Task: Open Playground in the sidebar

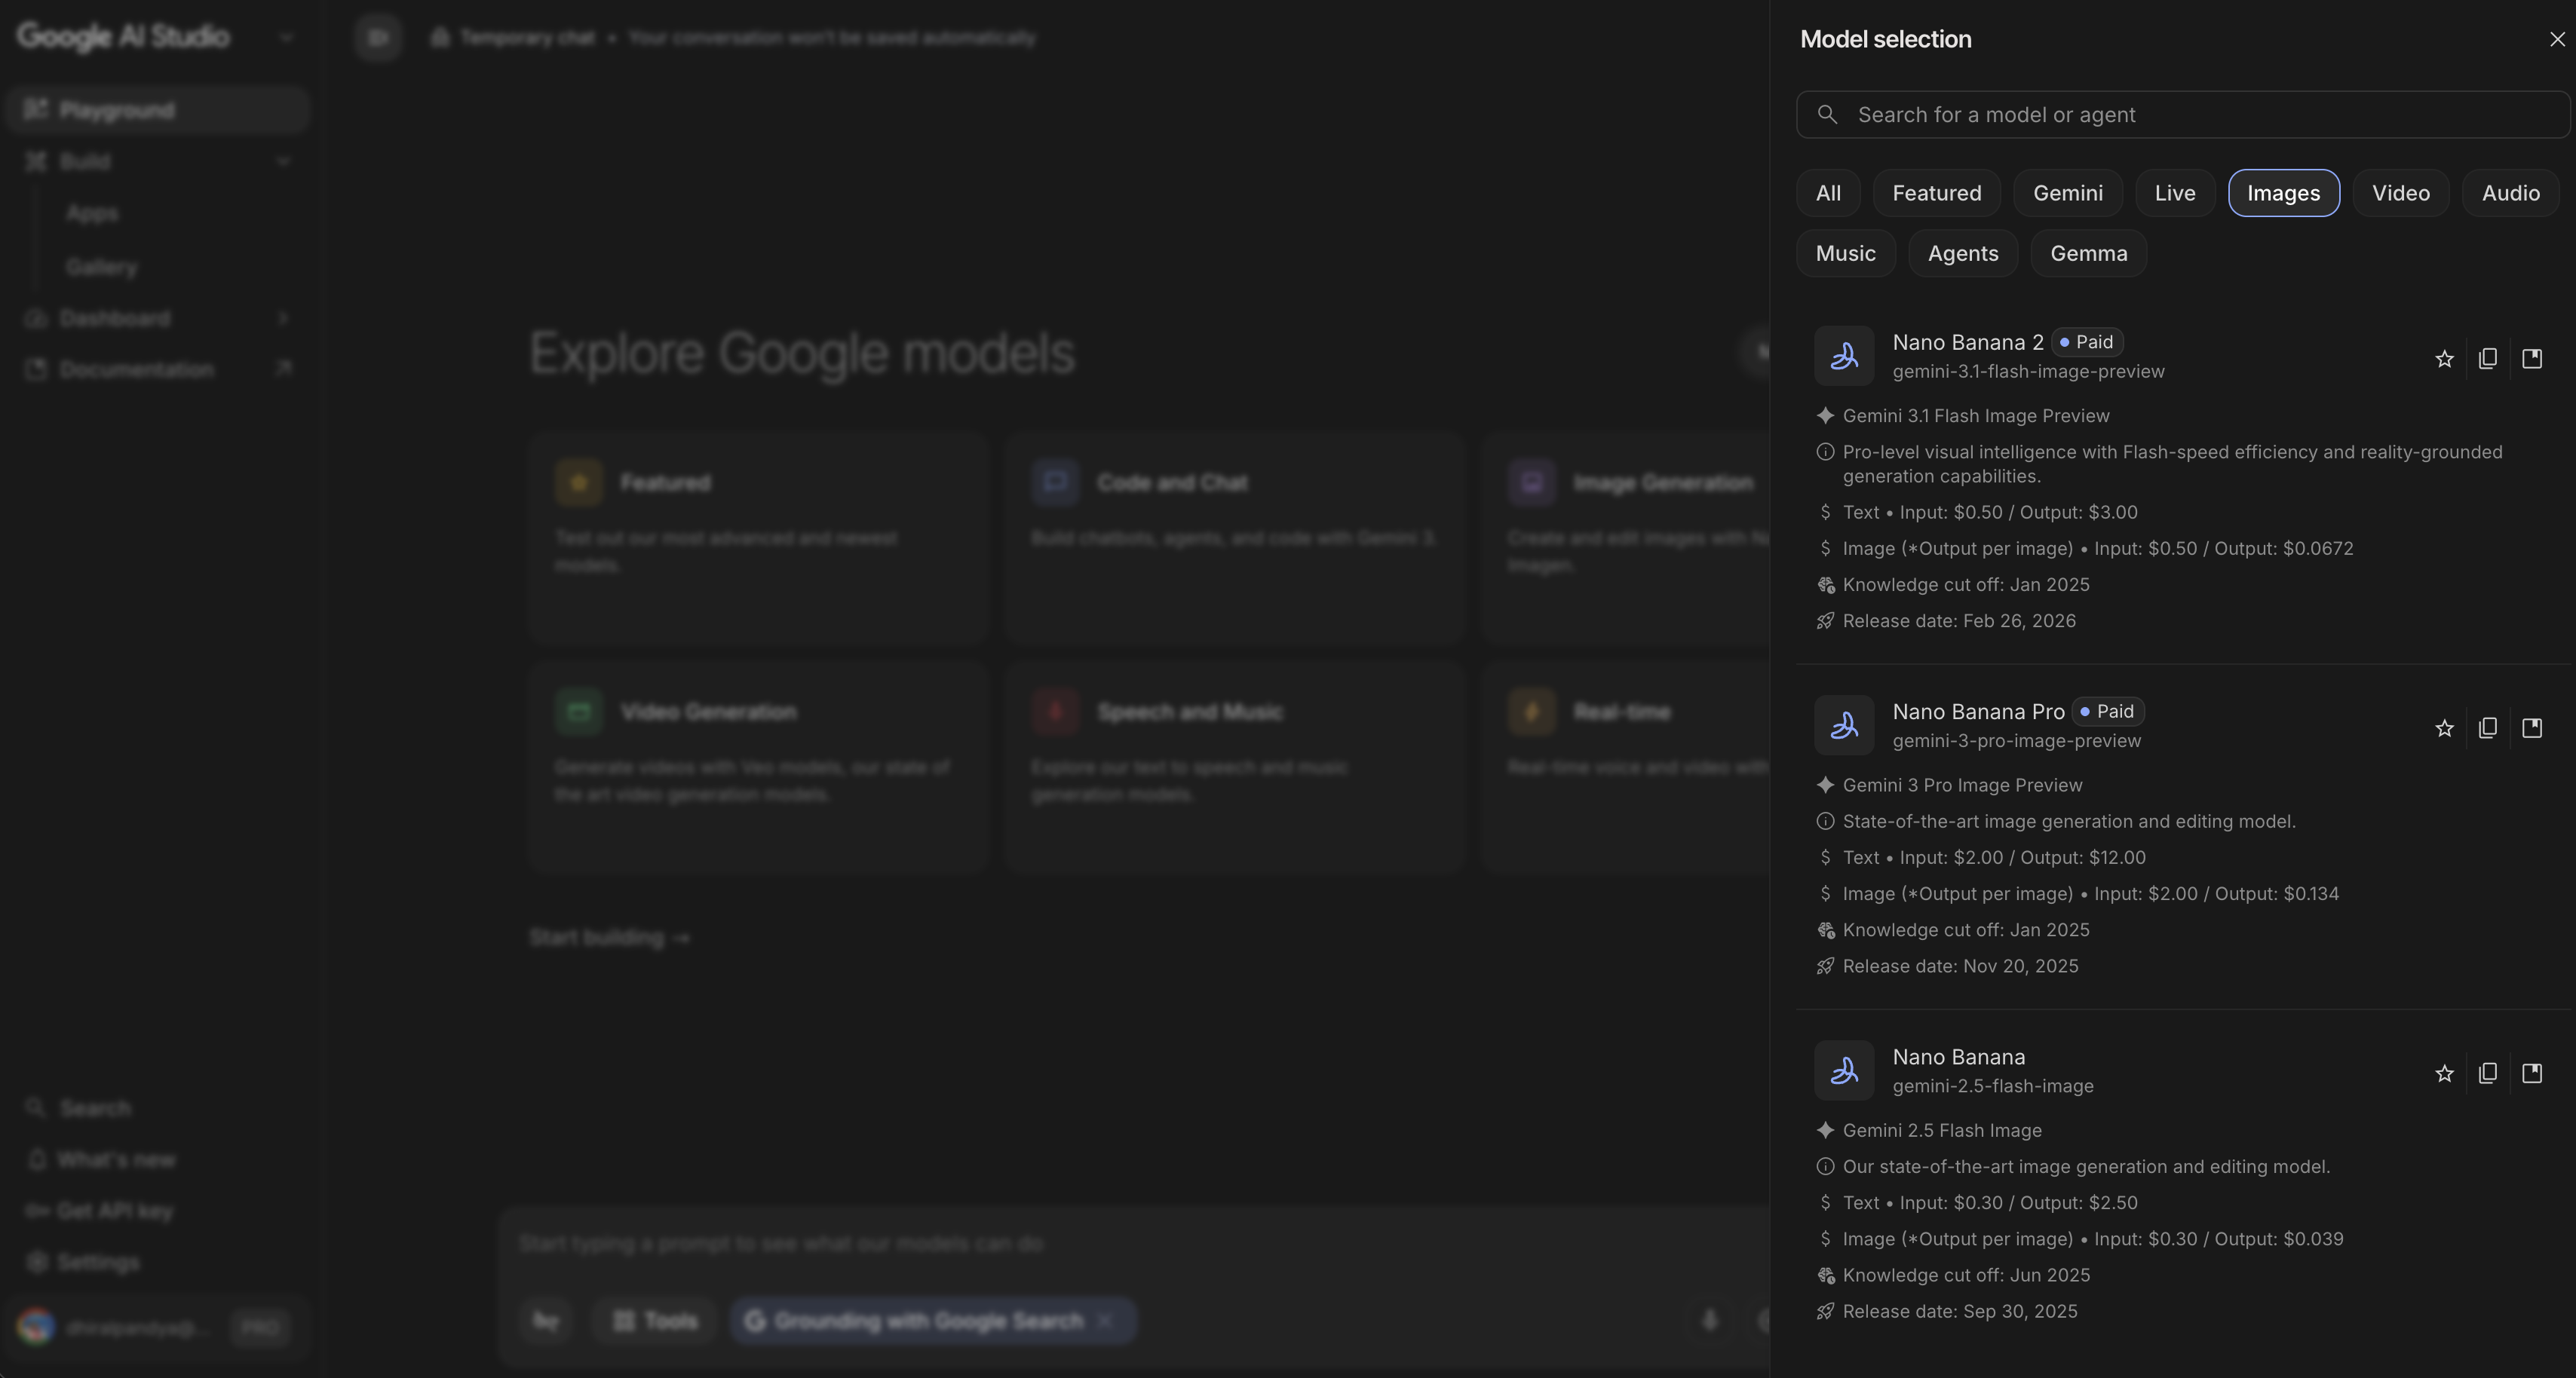Action: pos(157,110)
